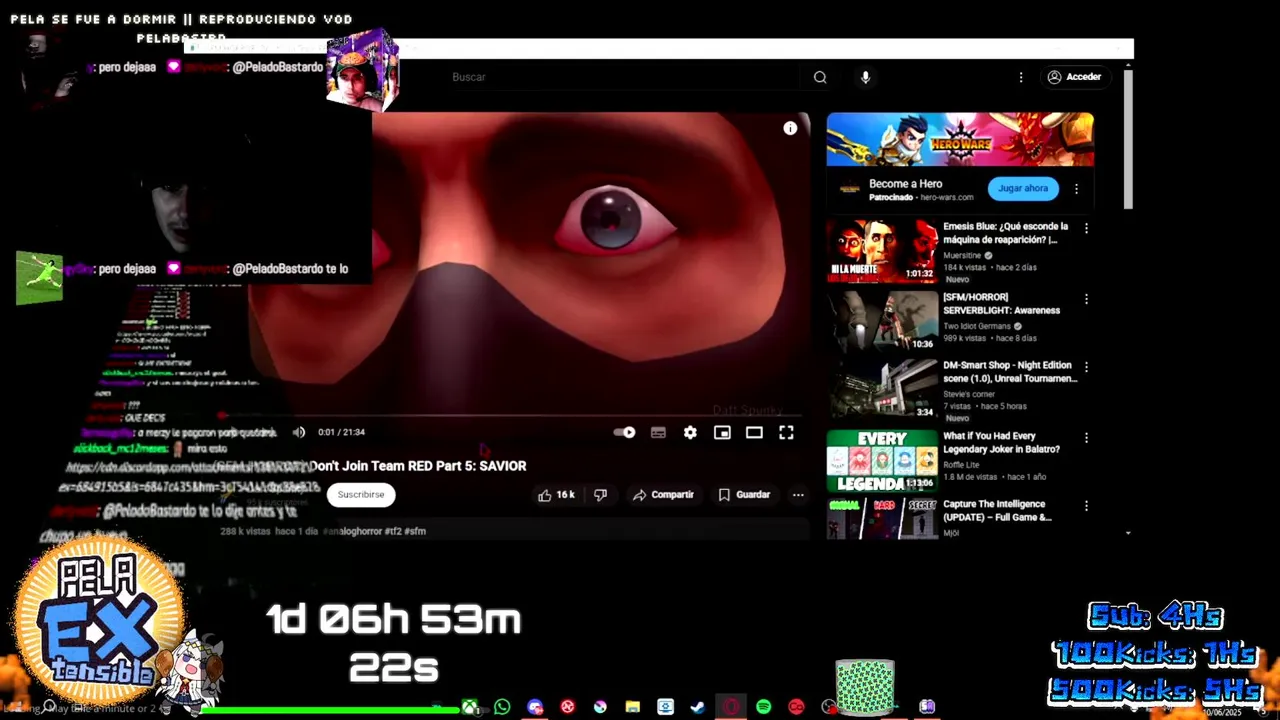Open the video info card icon
The image size is (1280, 720).
point(790,128)
